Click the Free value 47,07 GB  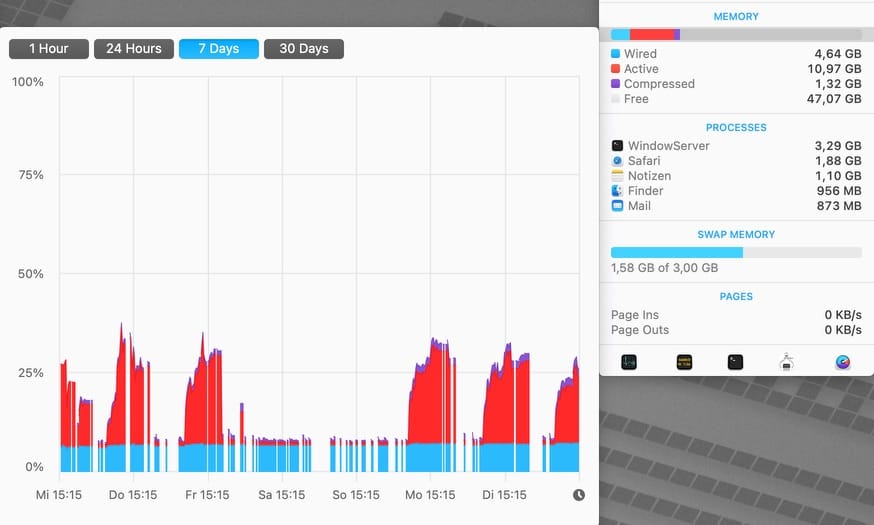(834, 99)
